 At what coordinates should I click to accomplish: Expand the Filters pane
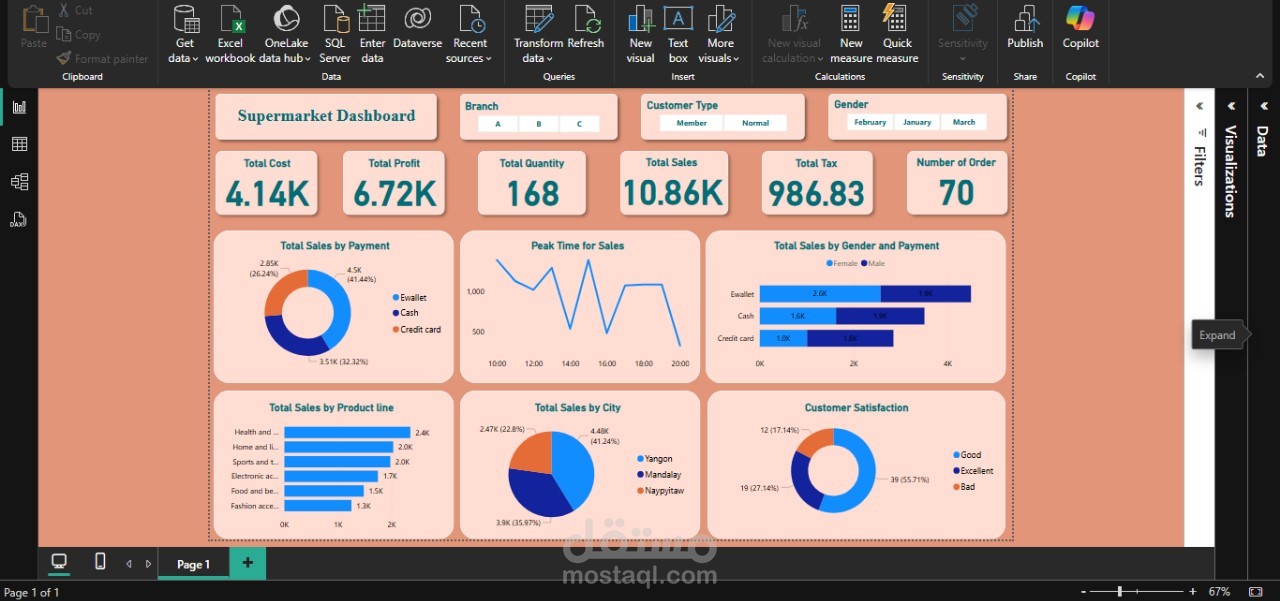[x=1200, y=106]
